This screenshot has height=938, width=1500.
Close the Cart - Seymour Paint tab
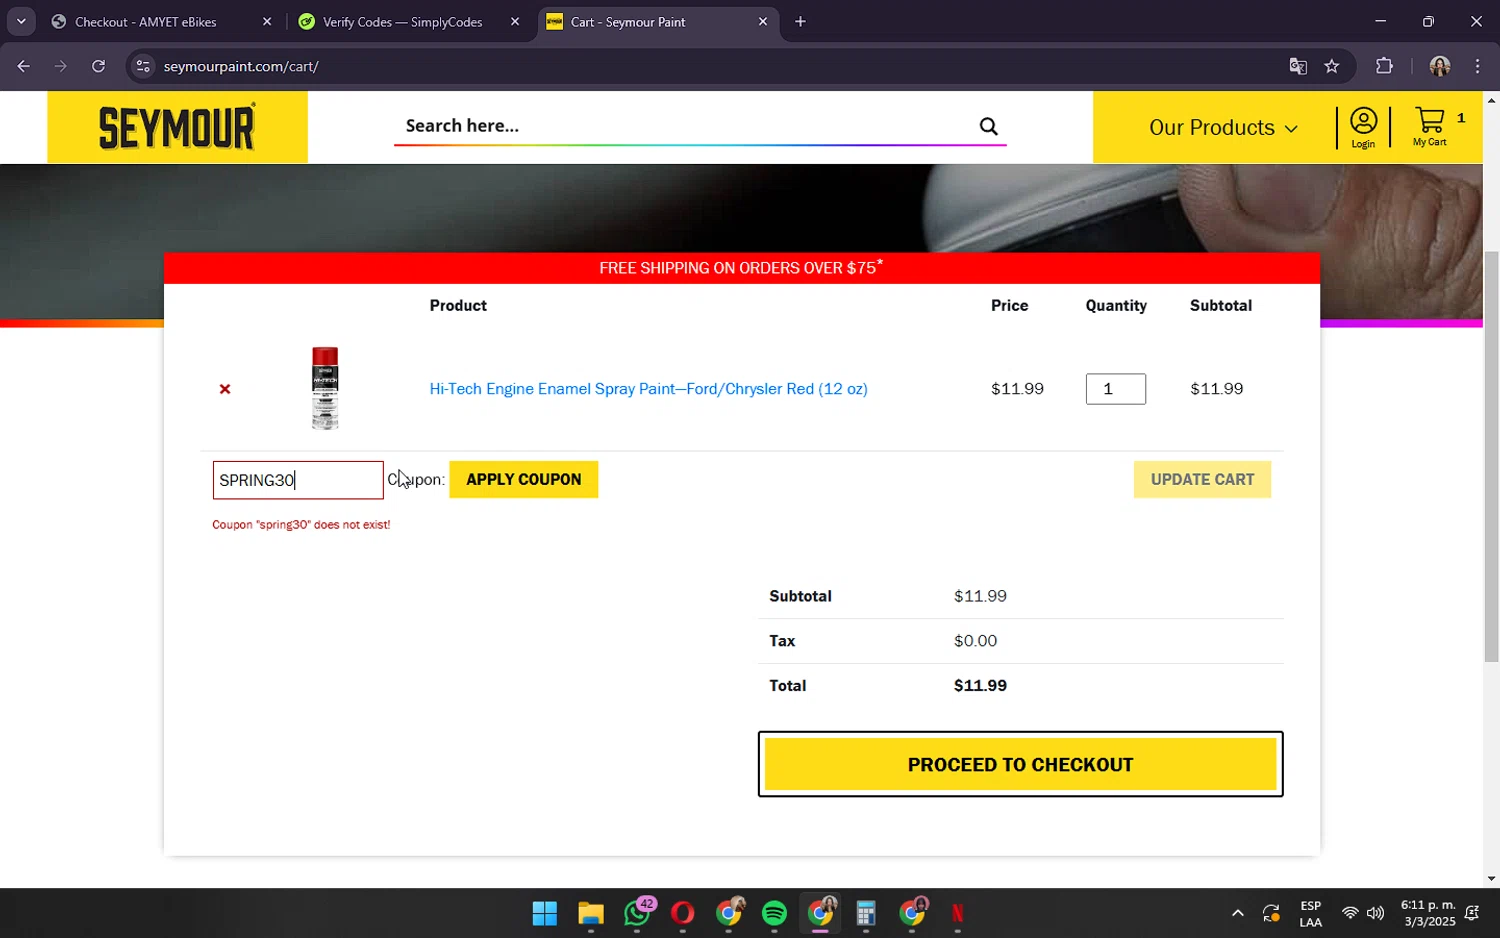coord(763,22)
